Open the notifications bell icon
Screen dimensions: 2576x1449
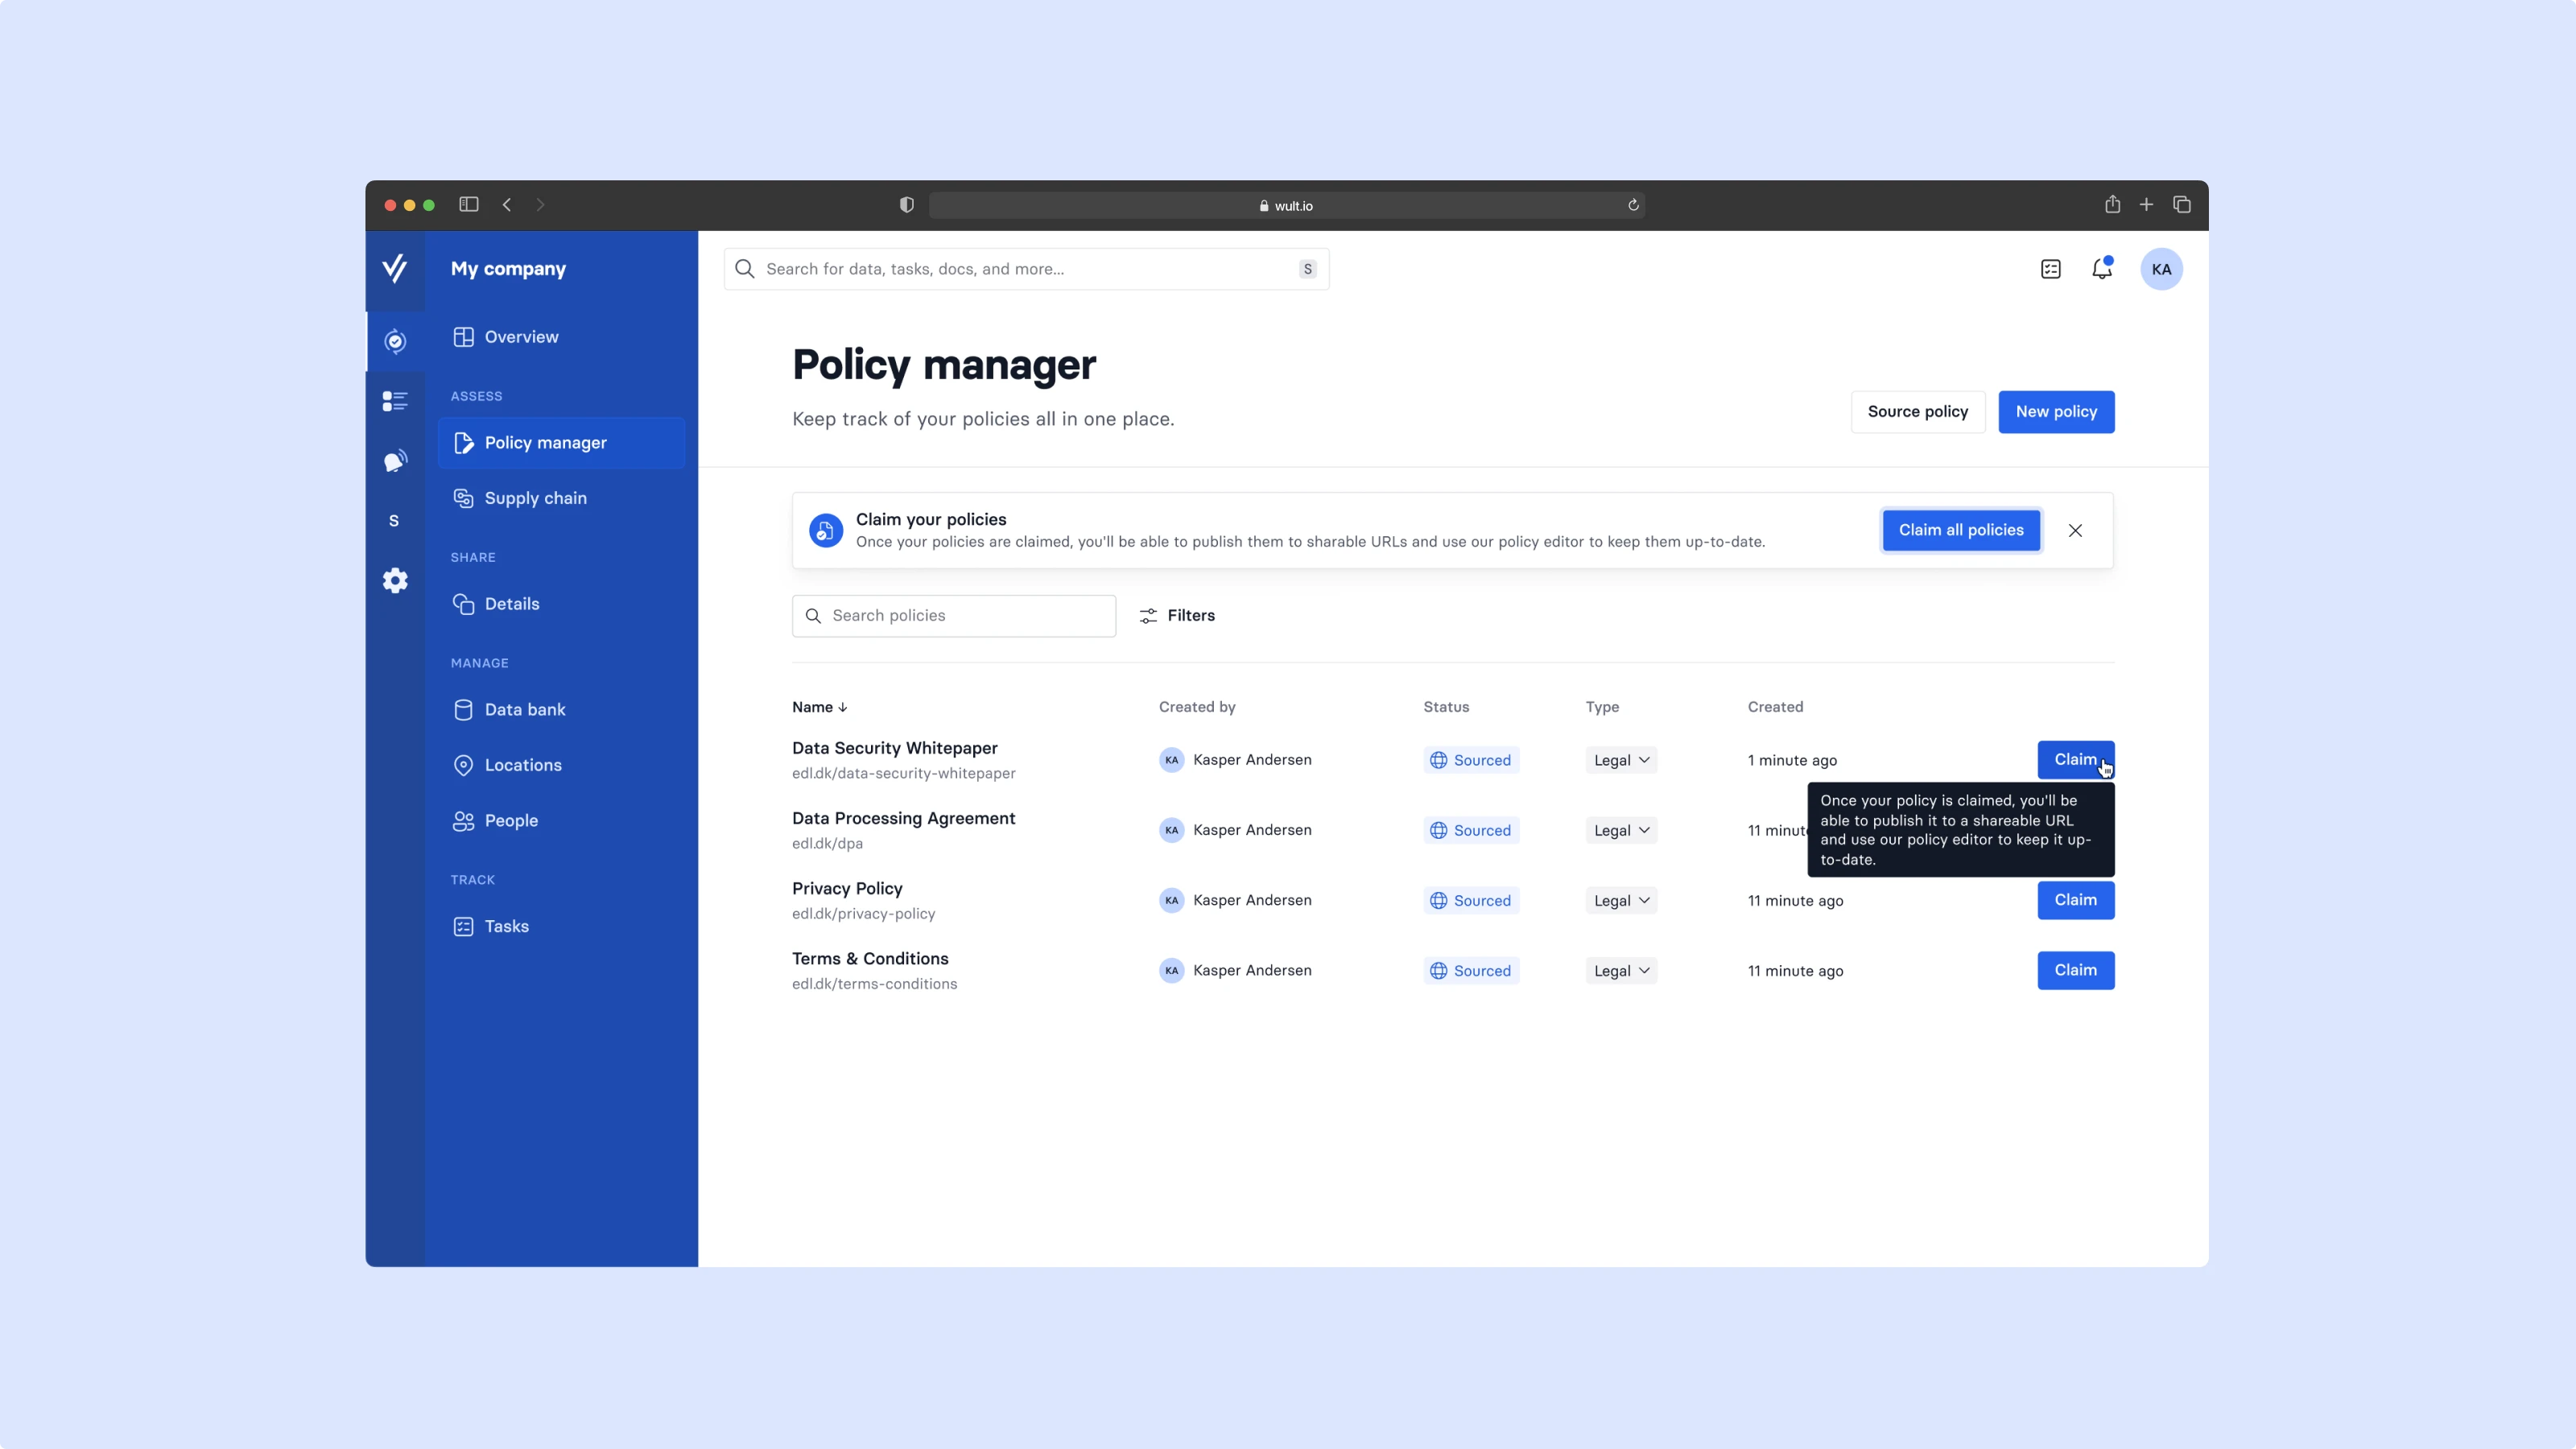pos(2101,269)
